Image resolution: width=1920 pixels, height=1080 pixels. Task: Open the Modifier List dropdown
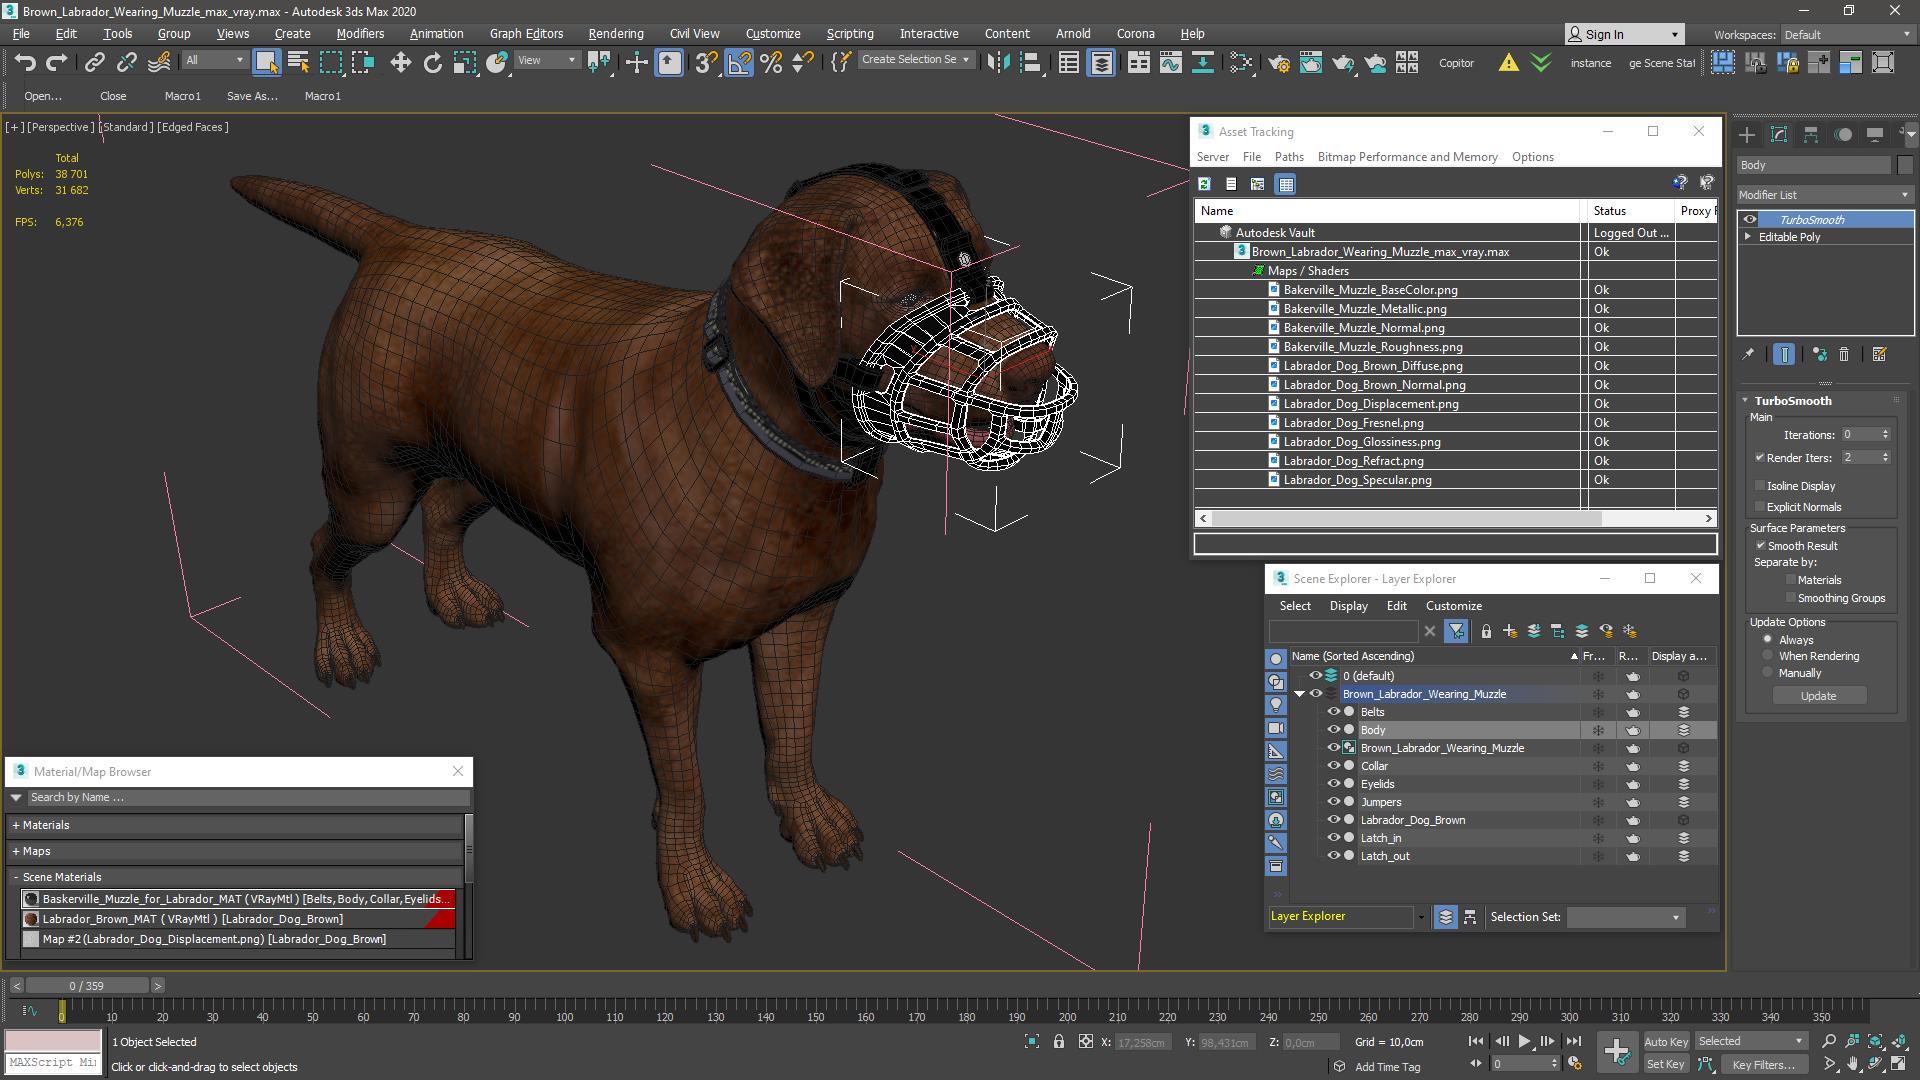(1824, 195)
